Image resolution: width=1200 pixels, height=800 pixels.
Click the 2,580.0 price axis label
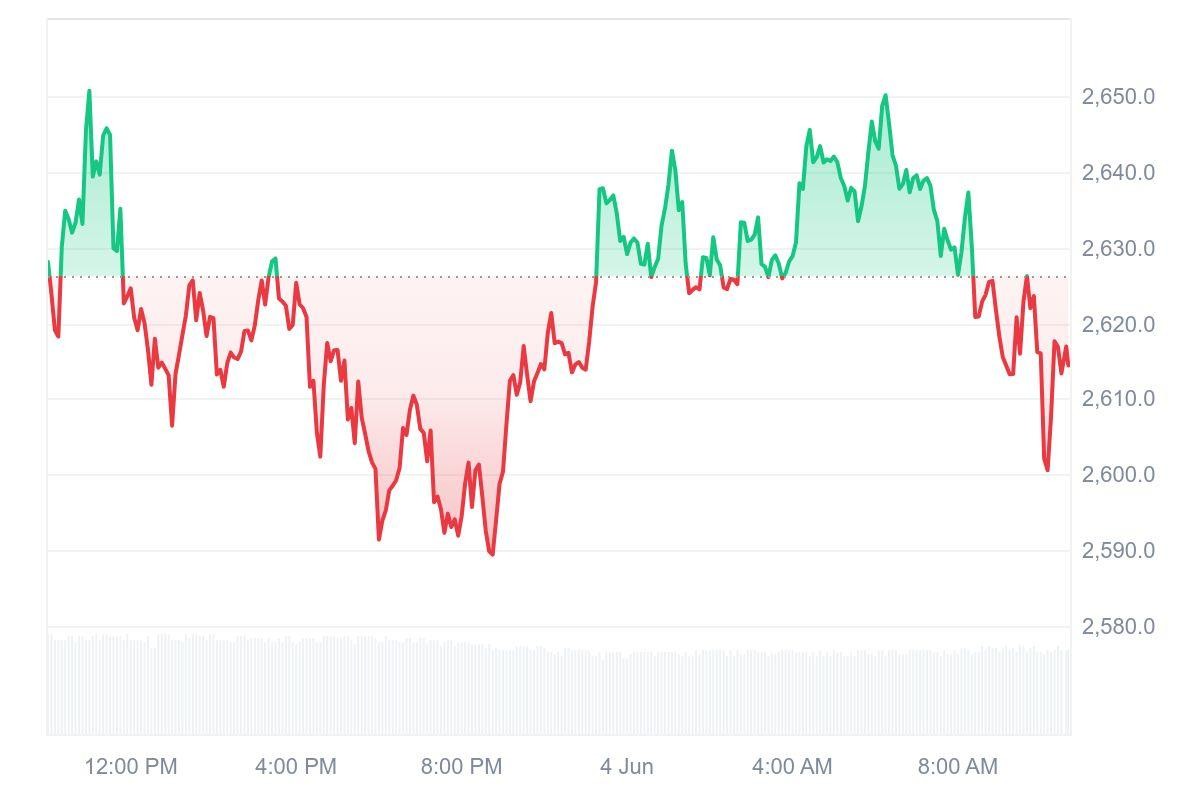coord(1118,627)
